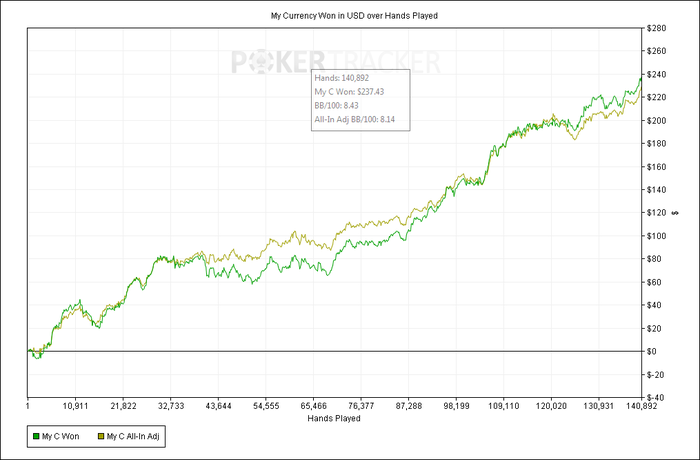Click the $60 y-axis label
700x460 pixels.
coord(654,282)
